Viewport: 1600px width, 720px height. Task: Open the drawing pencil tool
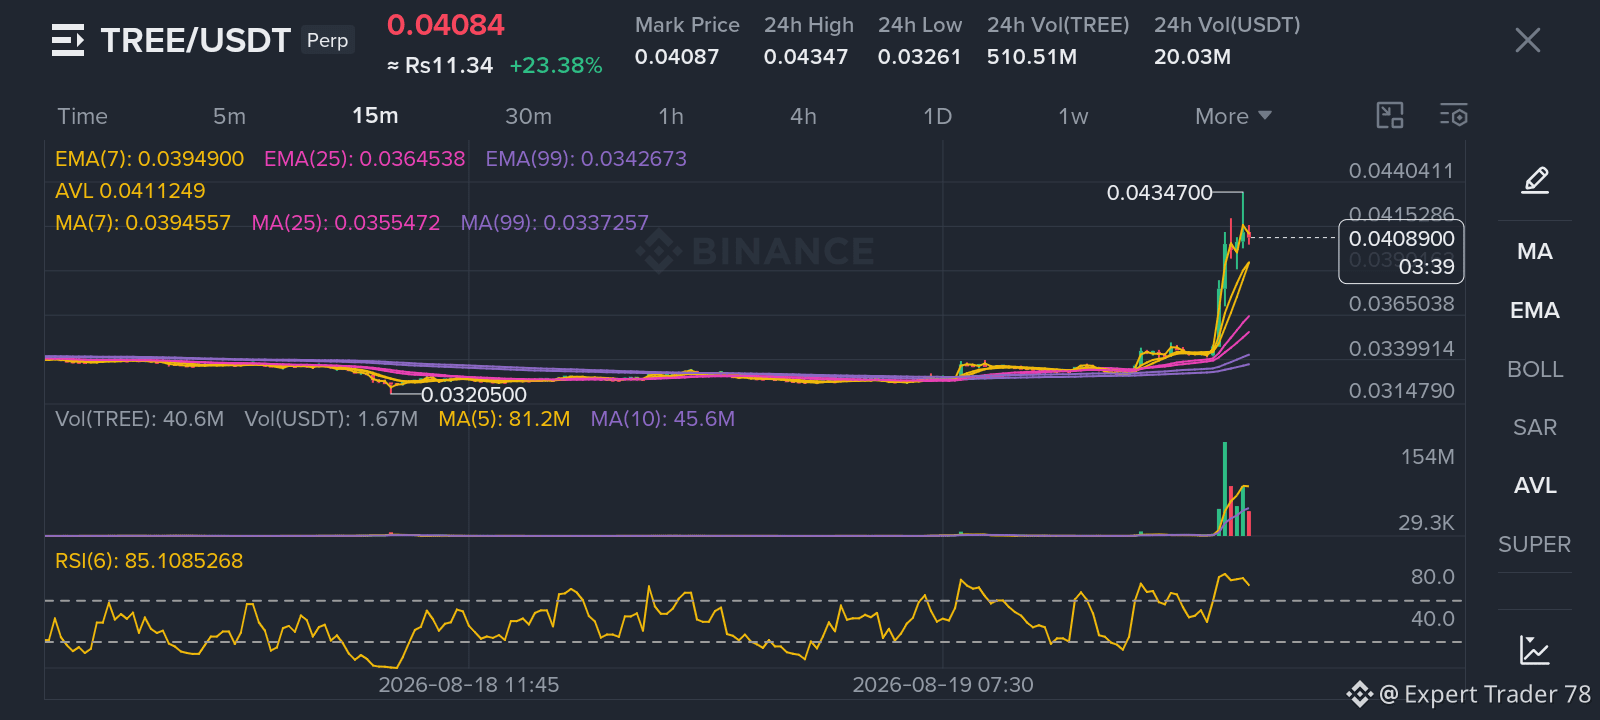click(1535, 180)
